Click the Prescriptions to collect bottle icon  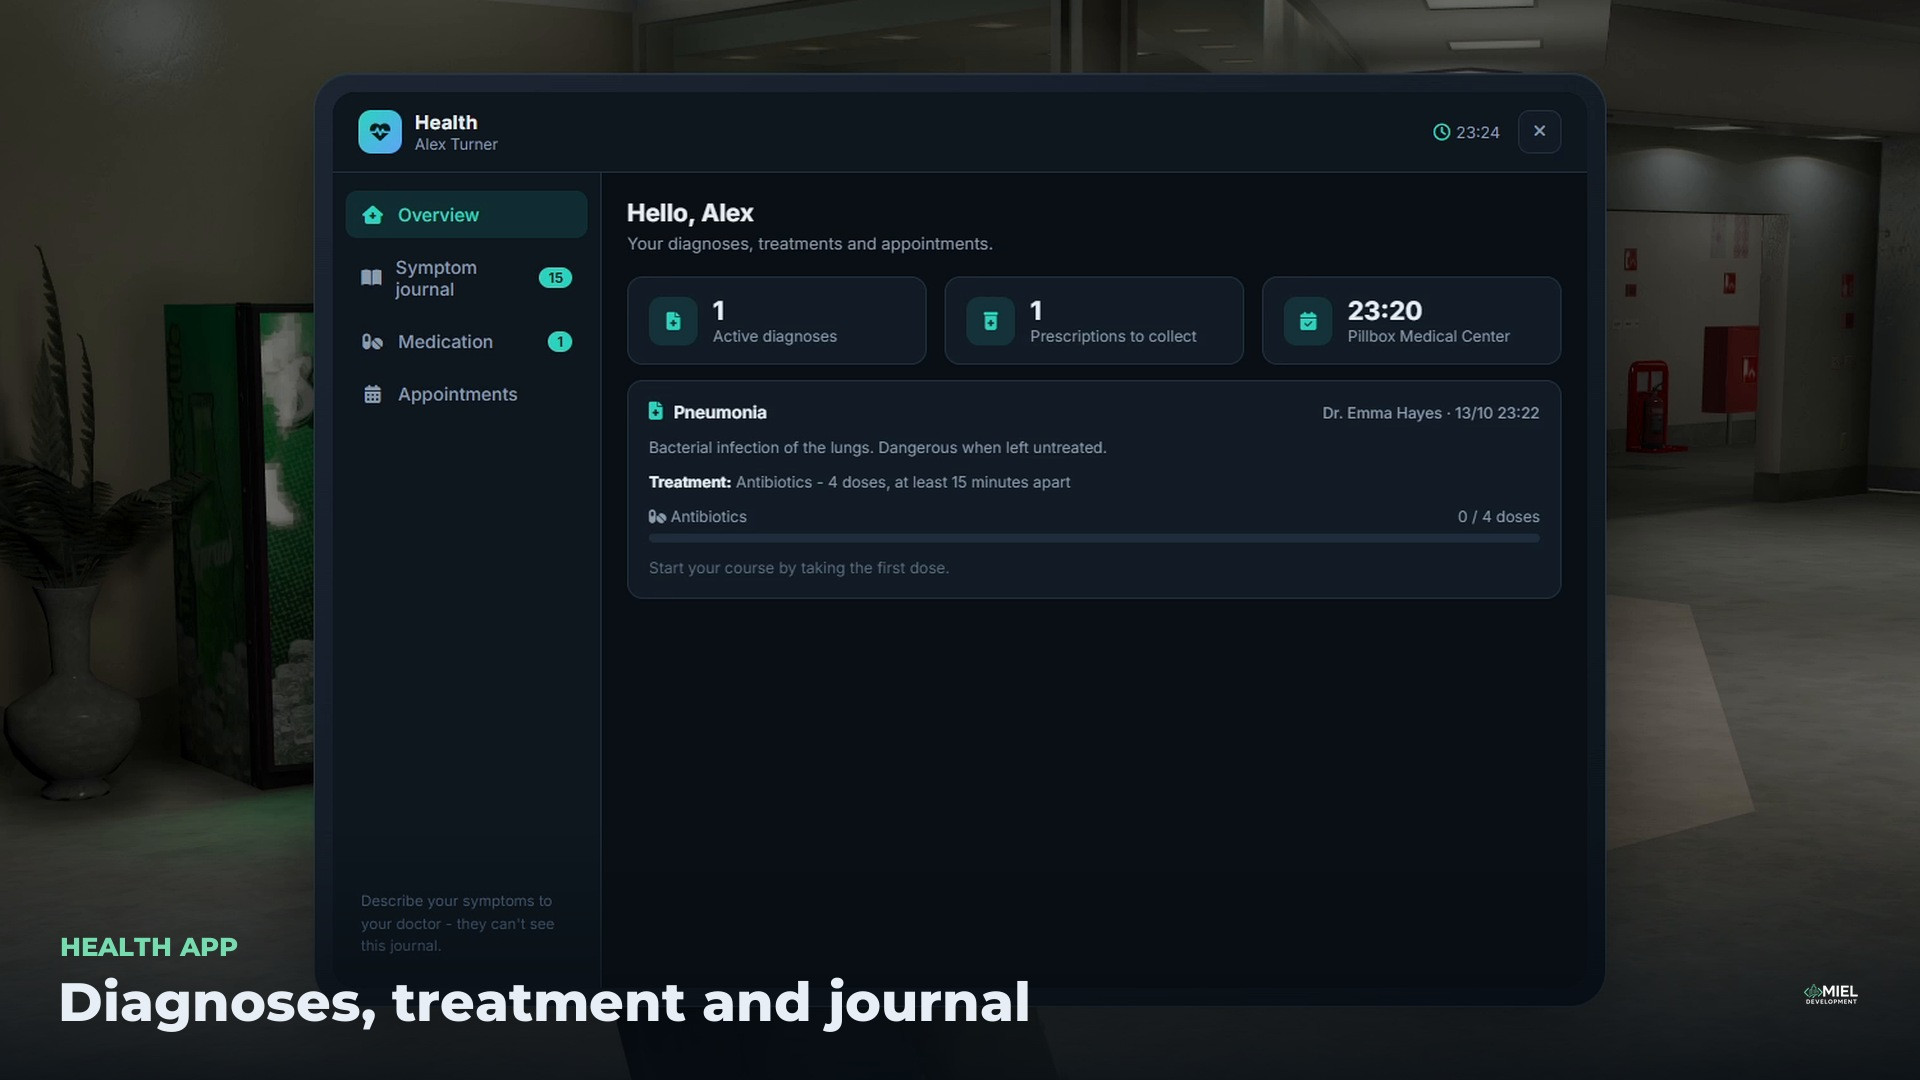click(x=990, y=321)
